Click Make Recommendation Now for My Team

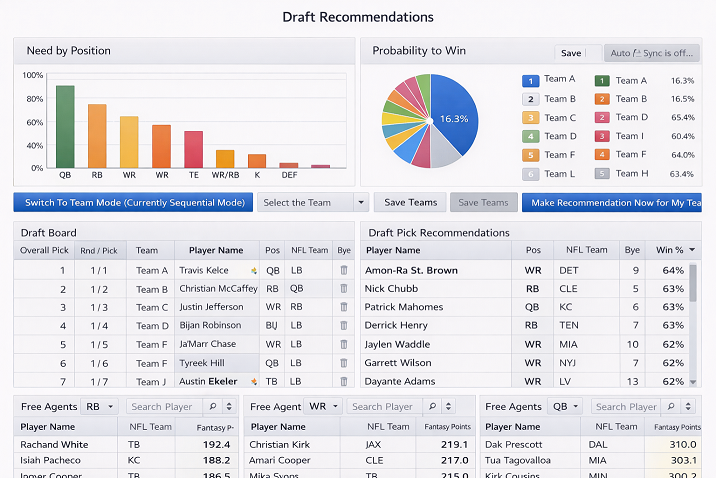(x=612, y=202)
